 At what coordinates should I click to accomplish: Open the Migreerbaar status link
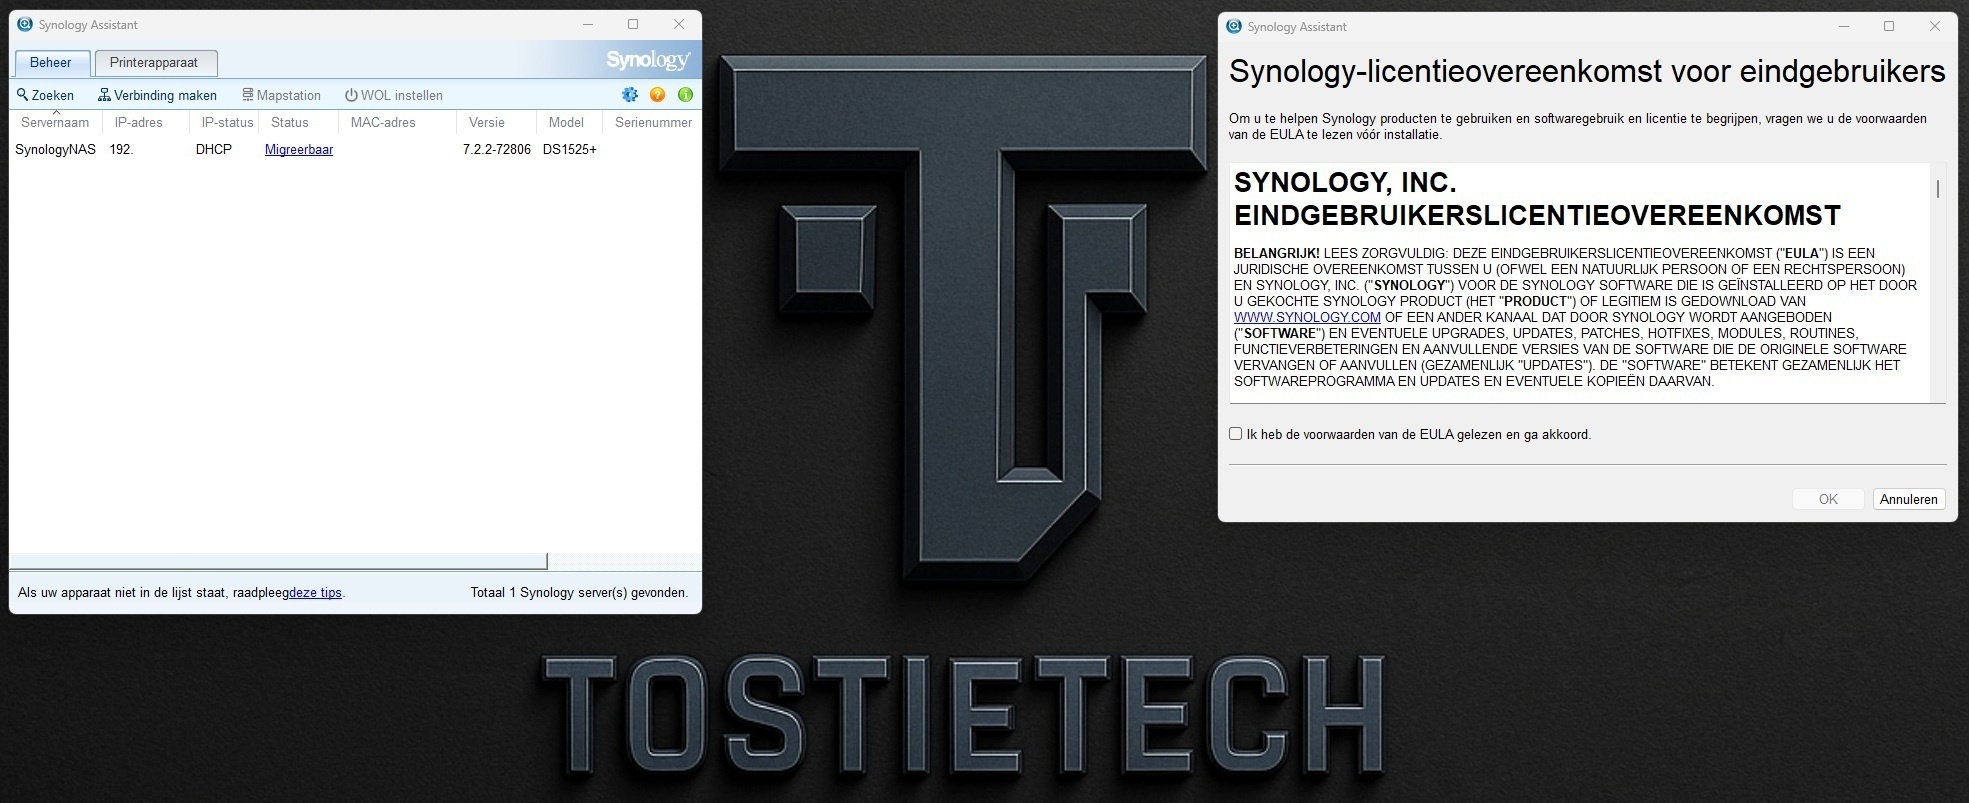pyautogui.click(x=299, y=149)
